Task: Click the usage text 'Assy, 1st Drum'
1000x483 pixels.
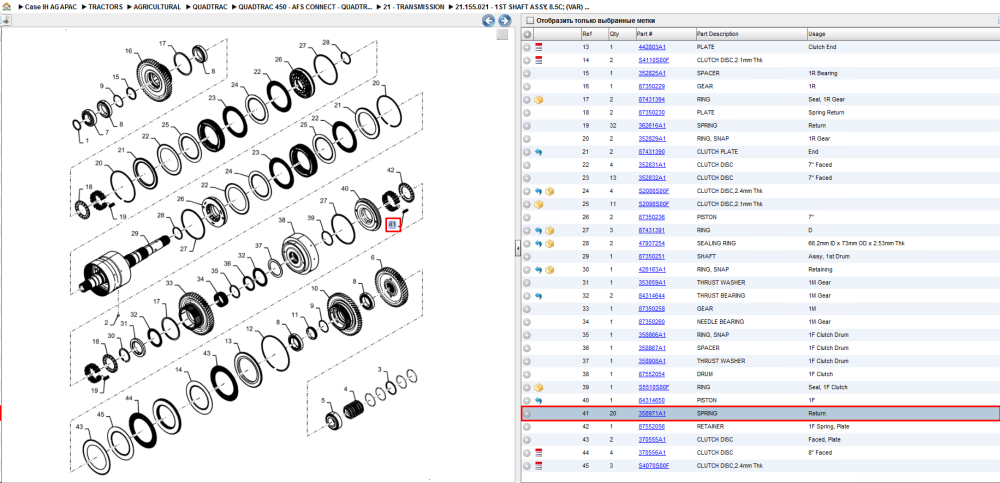Action: click(x=827, y=256)
